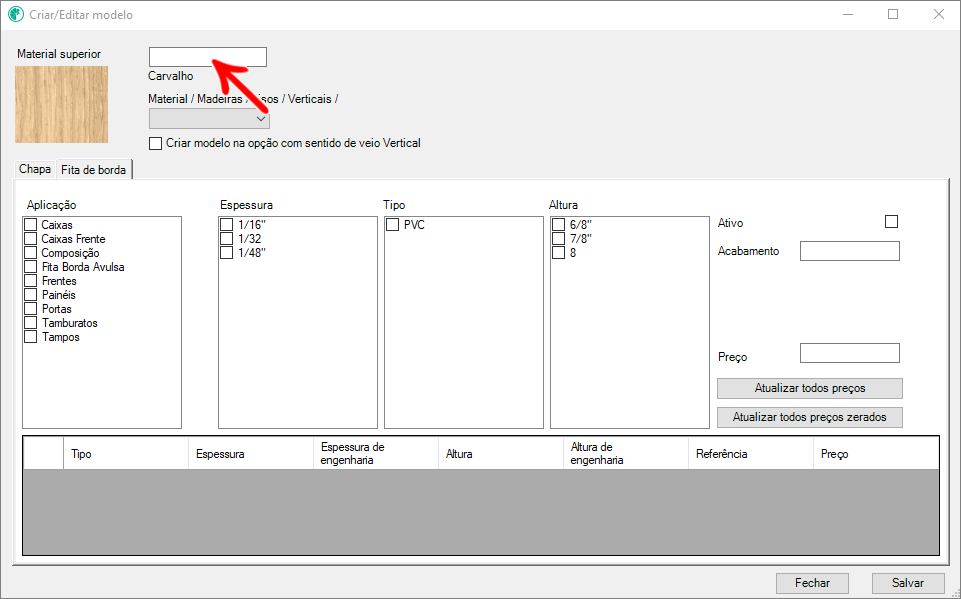
Task: Select the Fita de borda tab
Action: tap(94, 170)
